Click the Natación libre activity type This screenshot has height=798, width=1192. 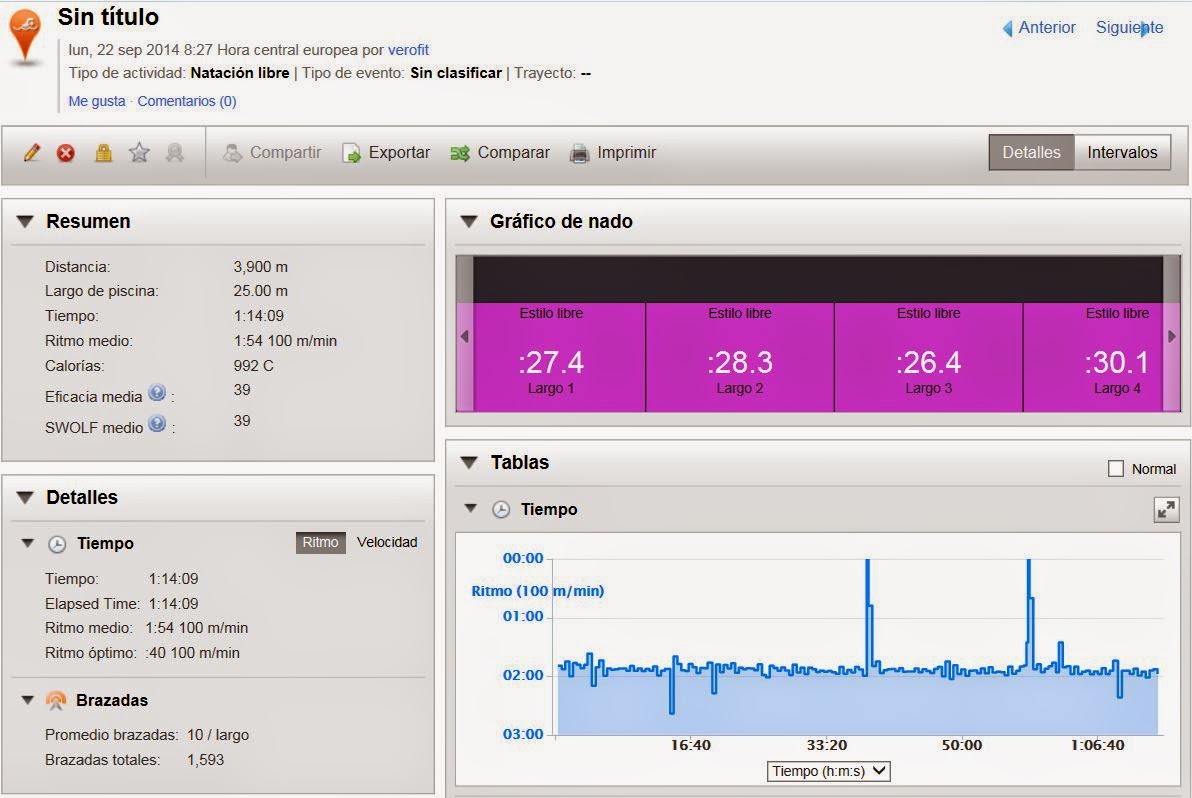(x=239, y=73)
